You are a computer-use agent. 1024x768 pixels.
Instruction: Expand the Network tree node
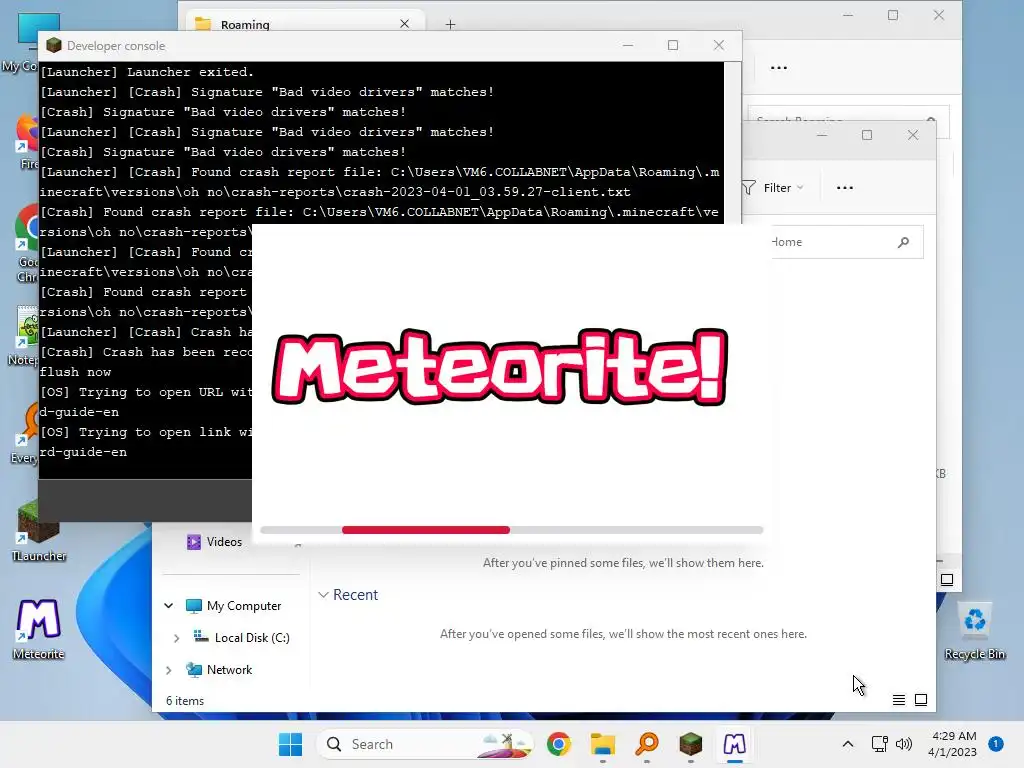pyautogui.click(x=168, y=670)
